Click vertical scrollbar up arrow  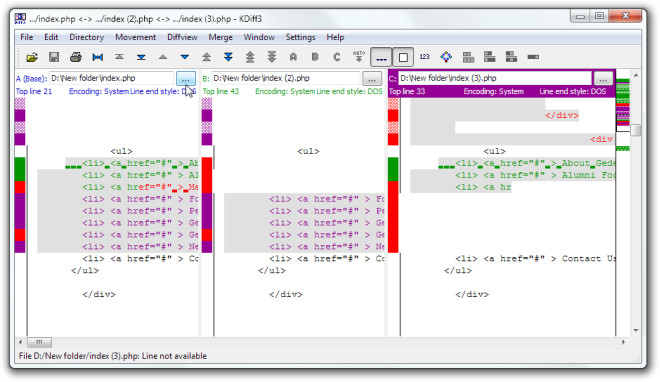point(636,76)
